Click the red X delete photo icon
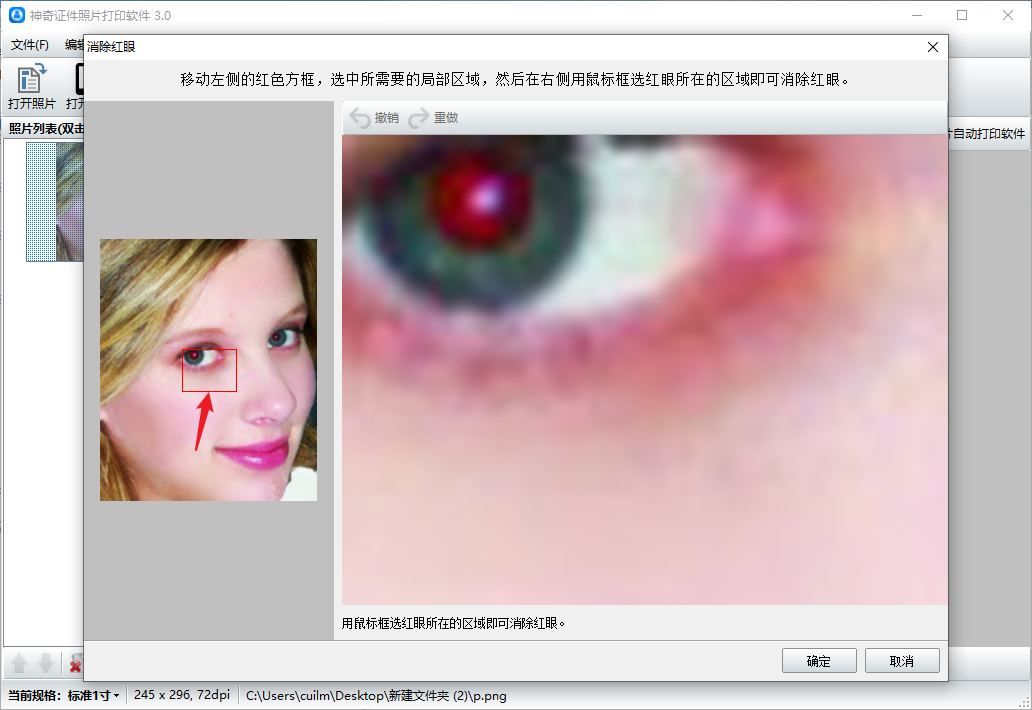1032x710 pixels. coord(75,664)
